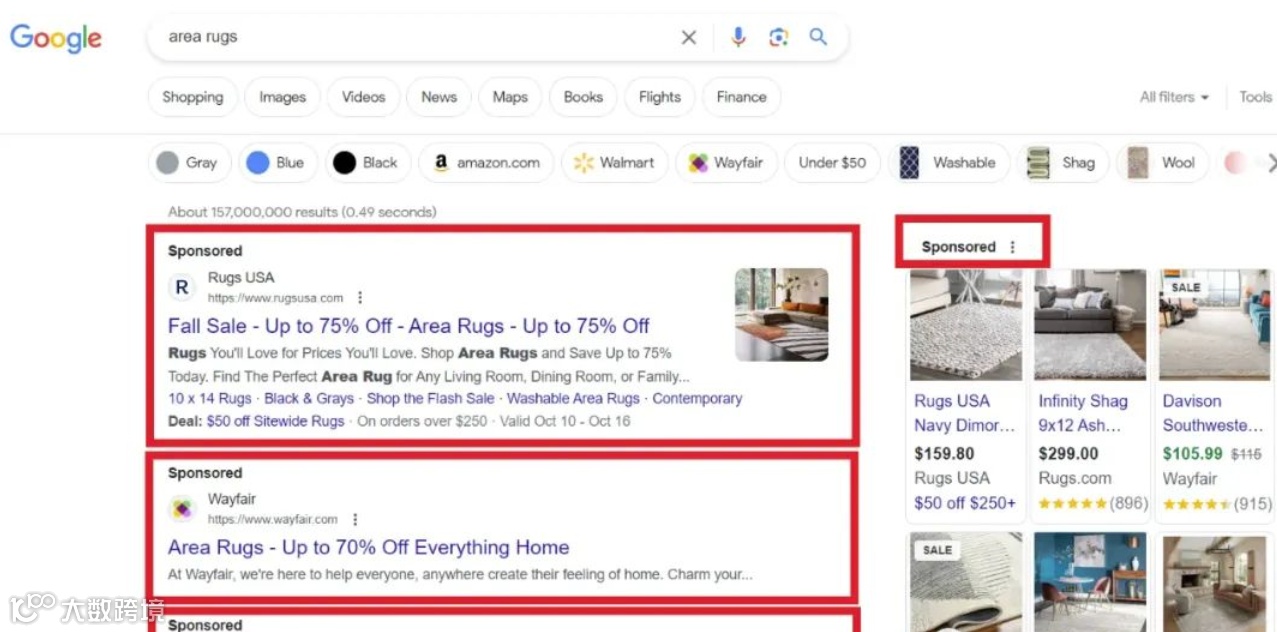Viewport: 1277px width, 632px height.
Task: Open three-dot menu beside rugsusa.com URL
Action: tap(360, 298)
